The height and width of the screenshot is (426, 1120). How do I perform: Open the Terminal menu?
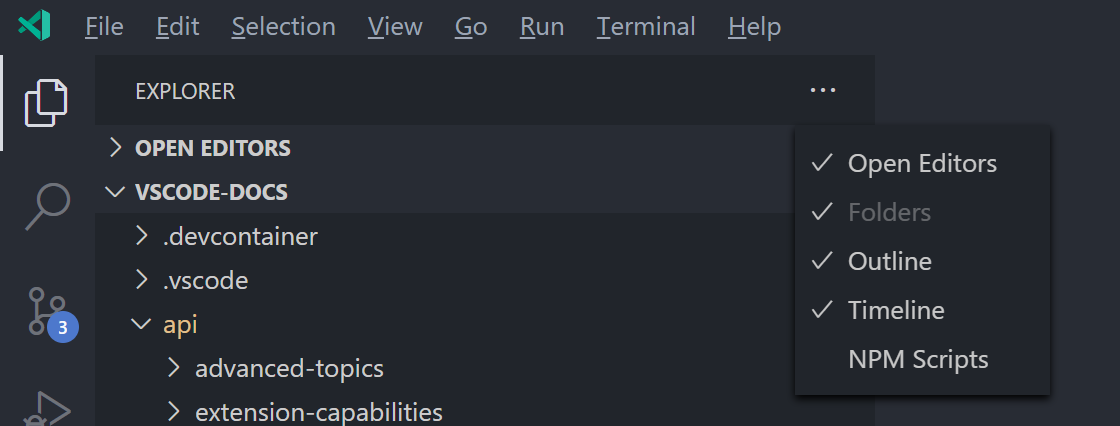[646, 27]
